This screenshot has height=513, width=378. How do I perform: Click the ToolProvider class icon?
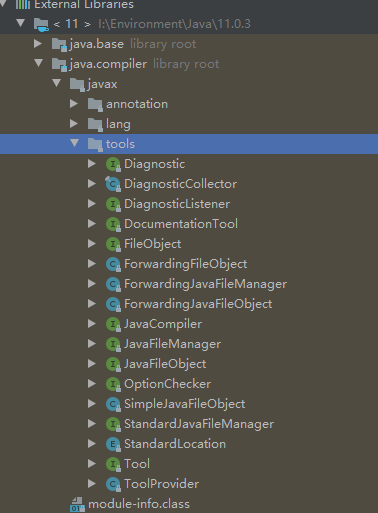[113, 484]
